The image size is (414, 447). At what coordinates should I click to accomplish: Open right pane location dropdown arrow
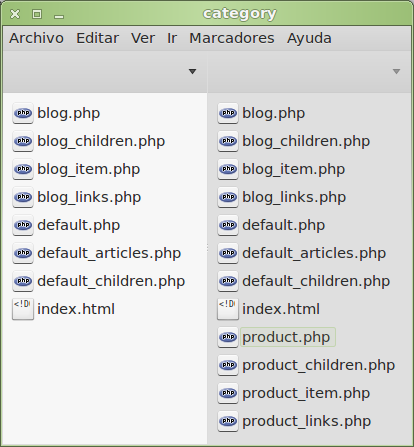pyautogui.click(x=396, y=71)
